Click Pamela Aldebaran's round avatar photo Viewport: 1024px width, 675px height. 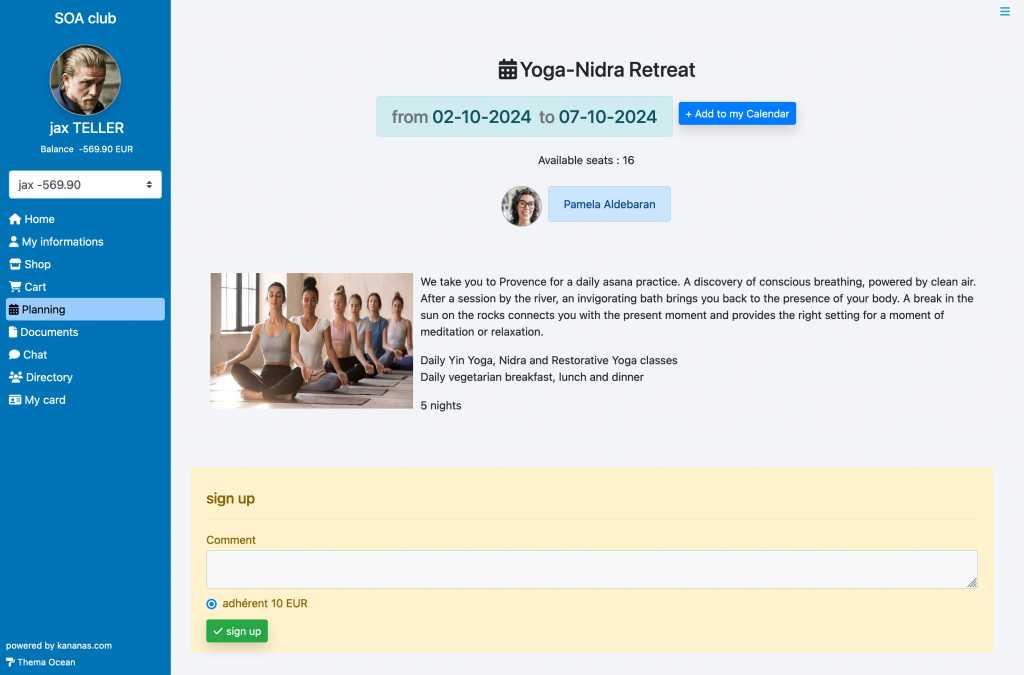pyautogui.click(x=521, y=206)
